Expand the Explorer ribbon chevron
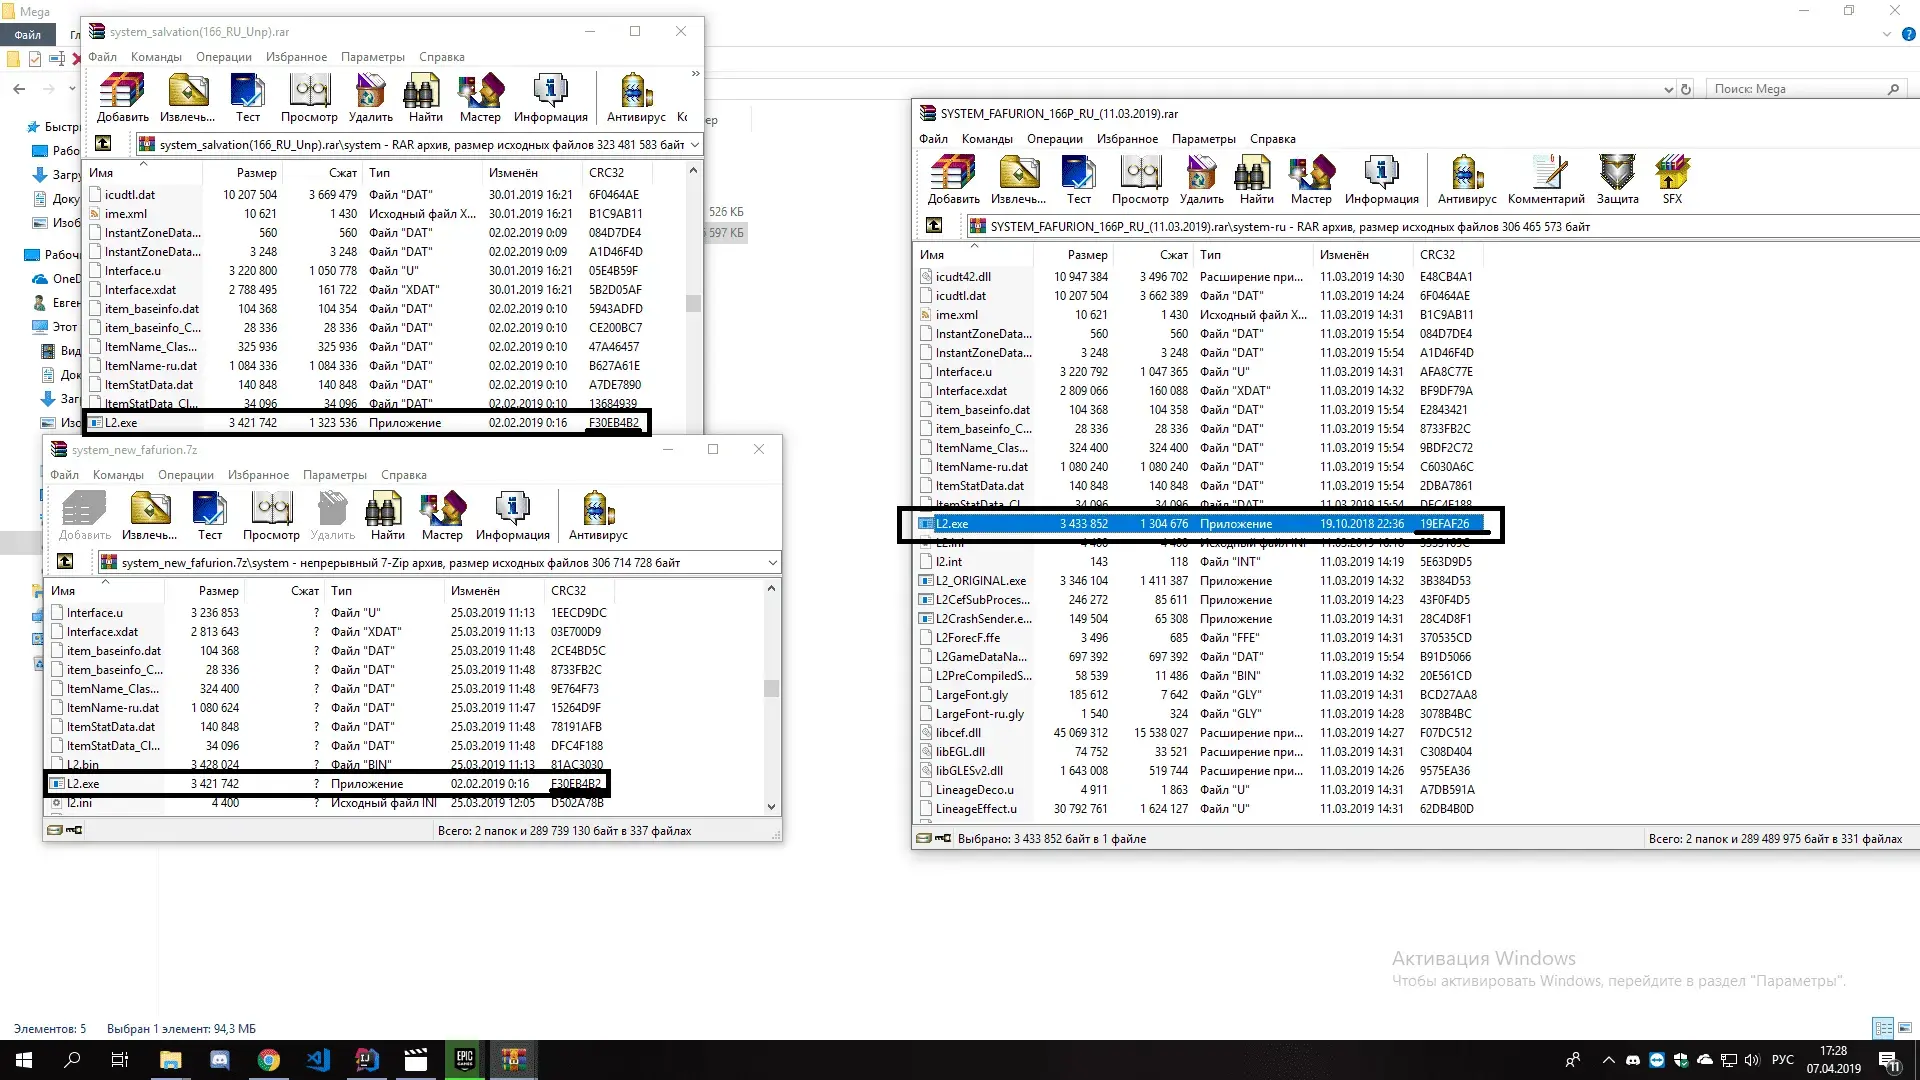 (1887, 34)
